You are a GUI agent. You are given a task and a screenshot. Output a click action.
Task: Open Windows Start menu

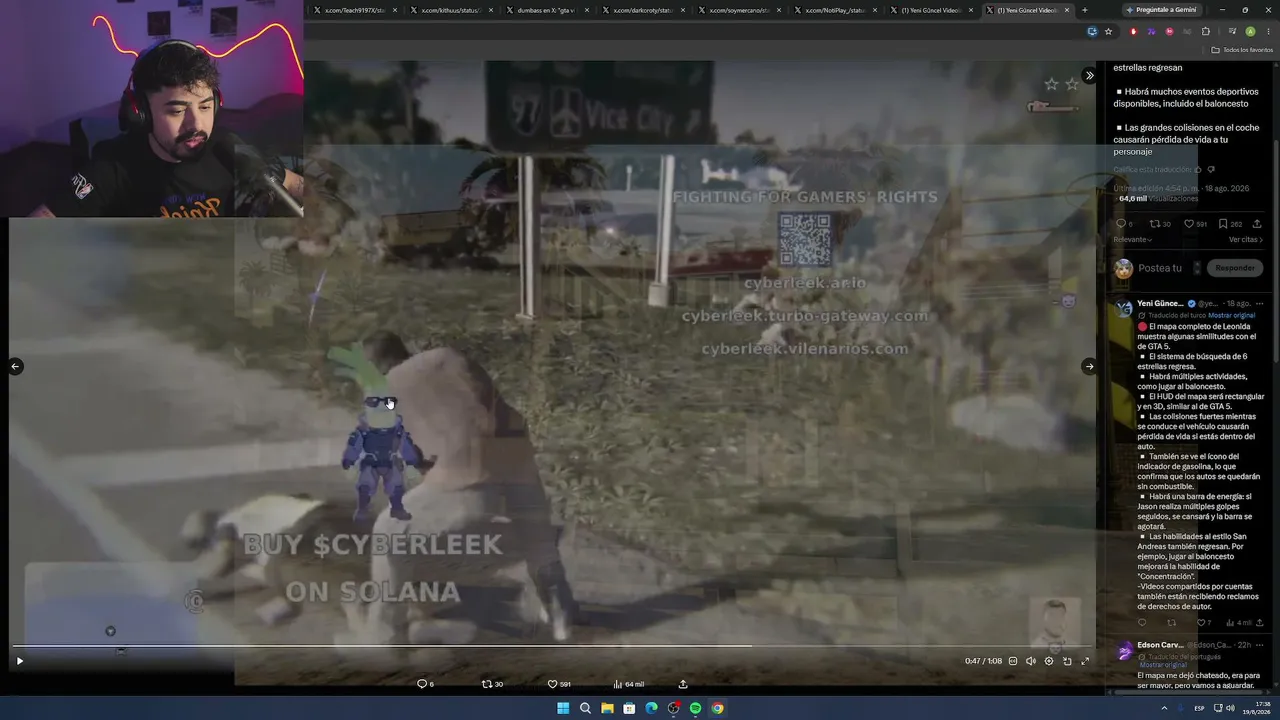(x=563, y=708)
